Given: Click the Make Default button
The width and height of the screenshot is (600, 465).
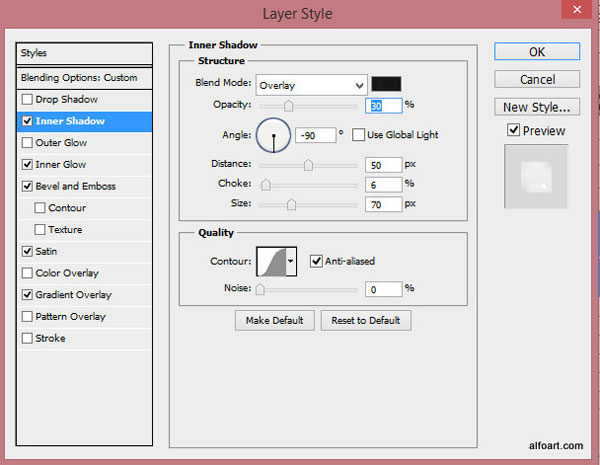Looking at the screenshot, I should pos(275,320).
